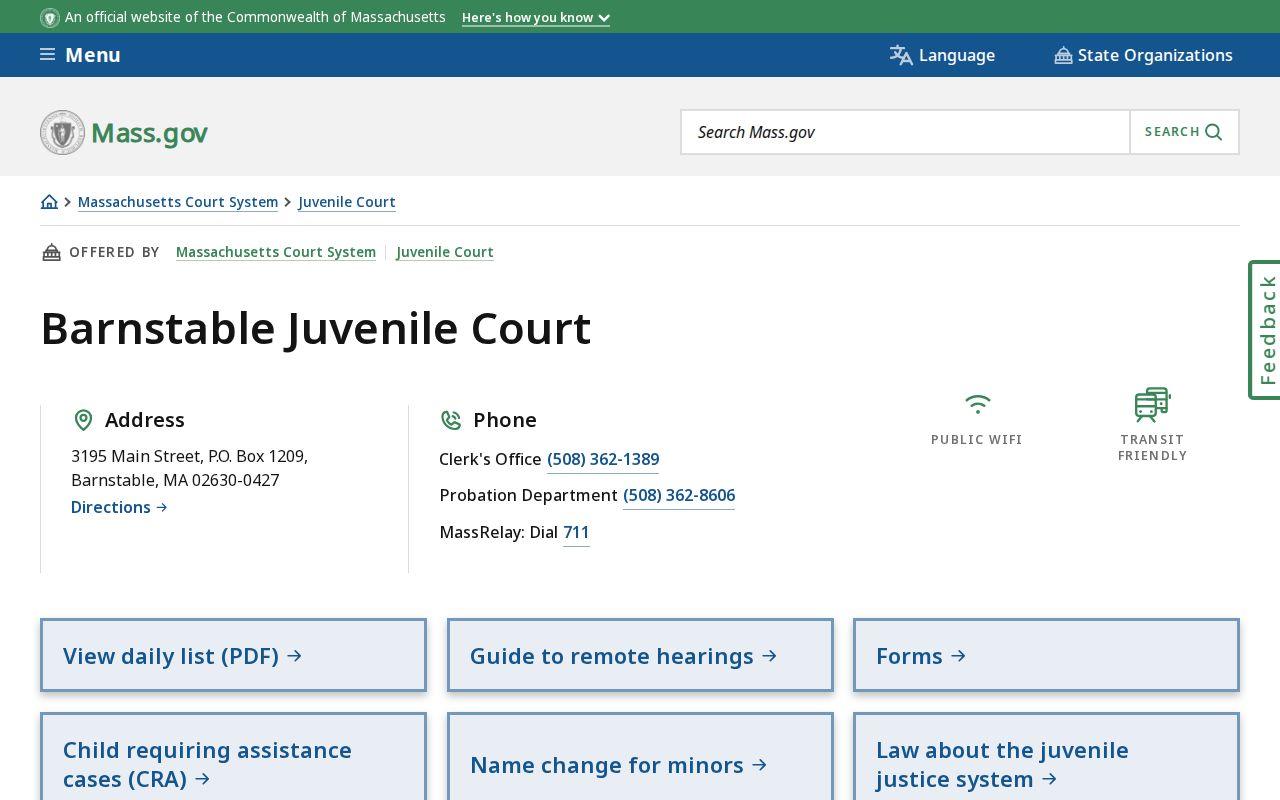Viewport: 1280px width, 800px height.
Task: Open the Language menu label
Action: pyautogui.click(x=957, y=55)
